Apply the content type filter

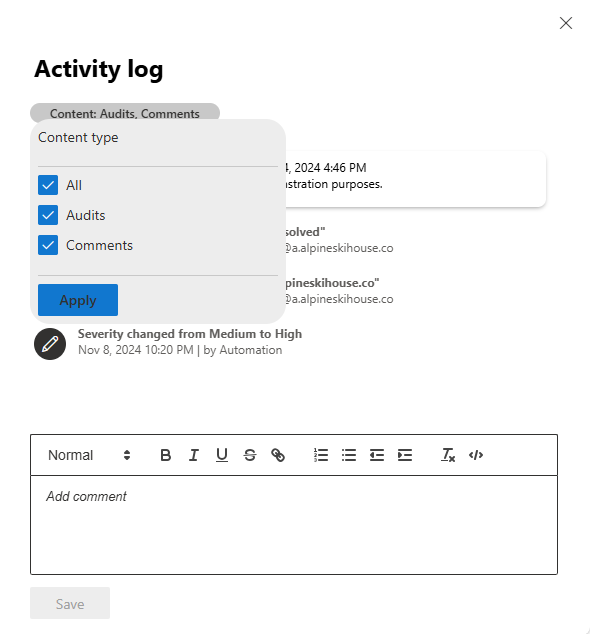(x=78, y=300)
